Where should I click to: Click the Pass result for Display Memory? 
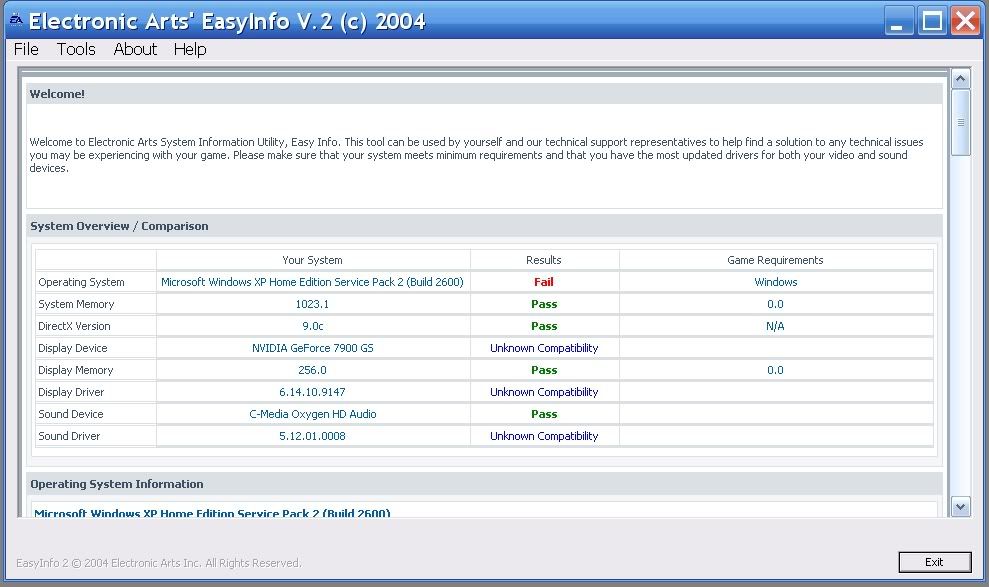(544, 370)
